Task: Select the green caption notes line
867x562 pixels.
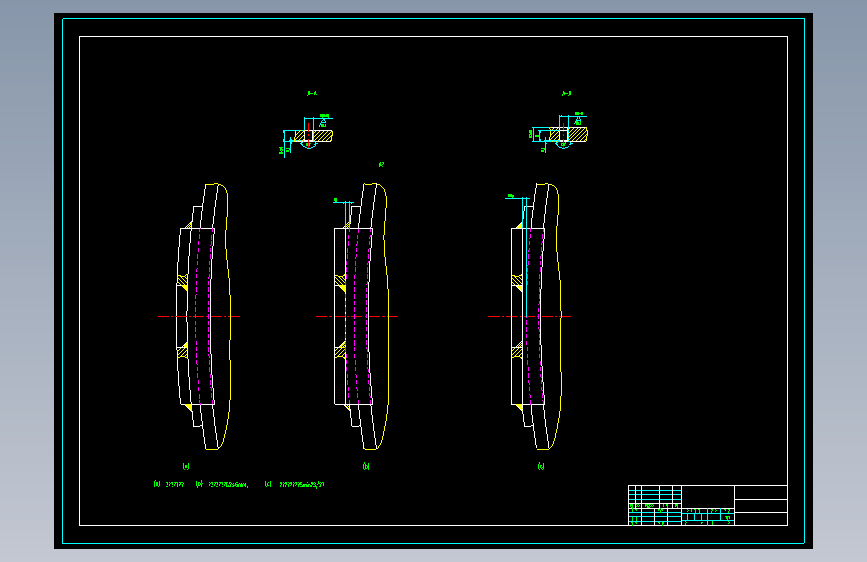Action: pos(239,484)
